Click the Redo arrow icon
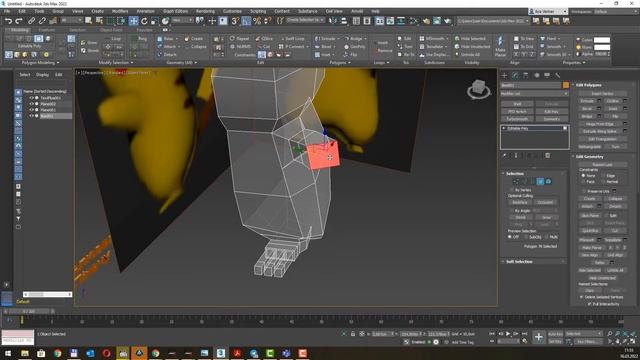 [x=19, y=21]
